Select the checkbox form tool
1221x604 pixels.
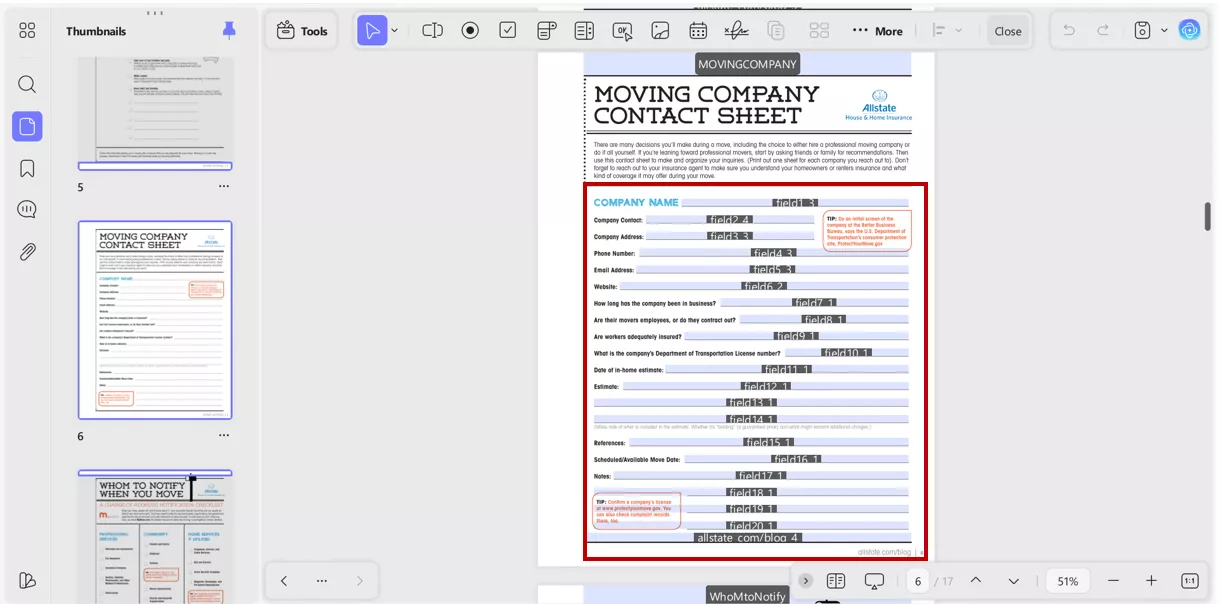click(x=508, y=31)
